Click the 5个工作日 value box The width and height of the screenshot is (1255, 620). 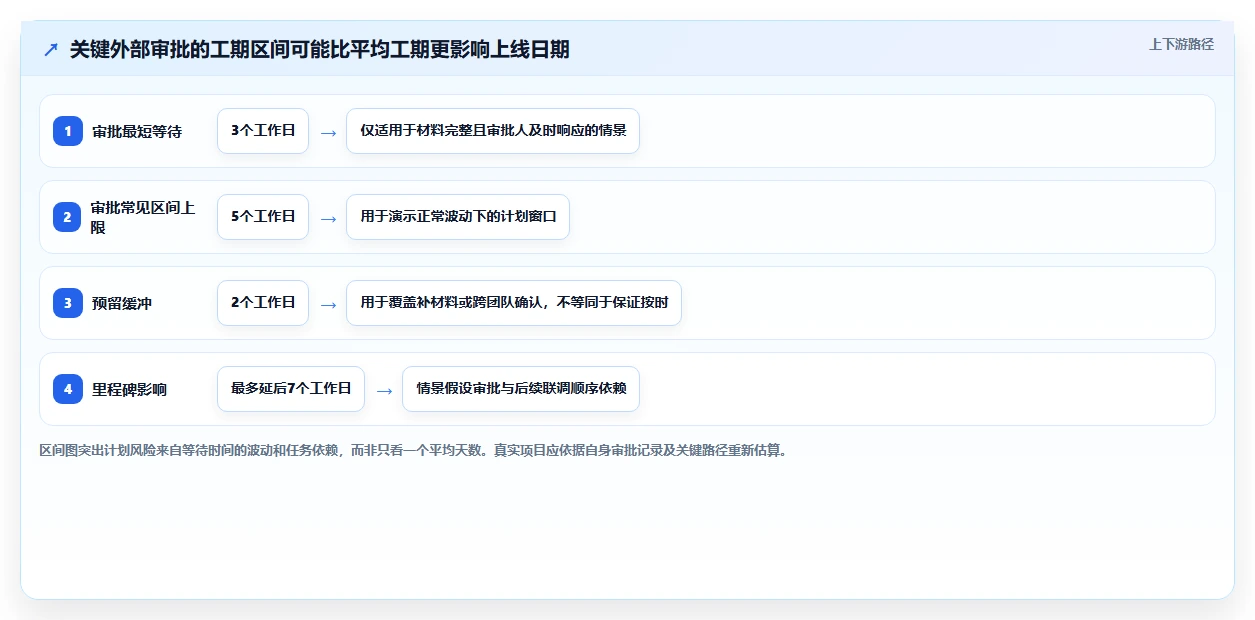(263, 217)
